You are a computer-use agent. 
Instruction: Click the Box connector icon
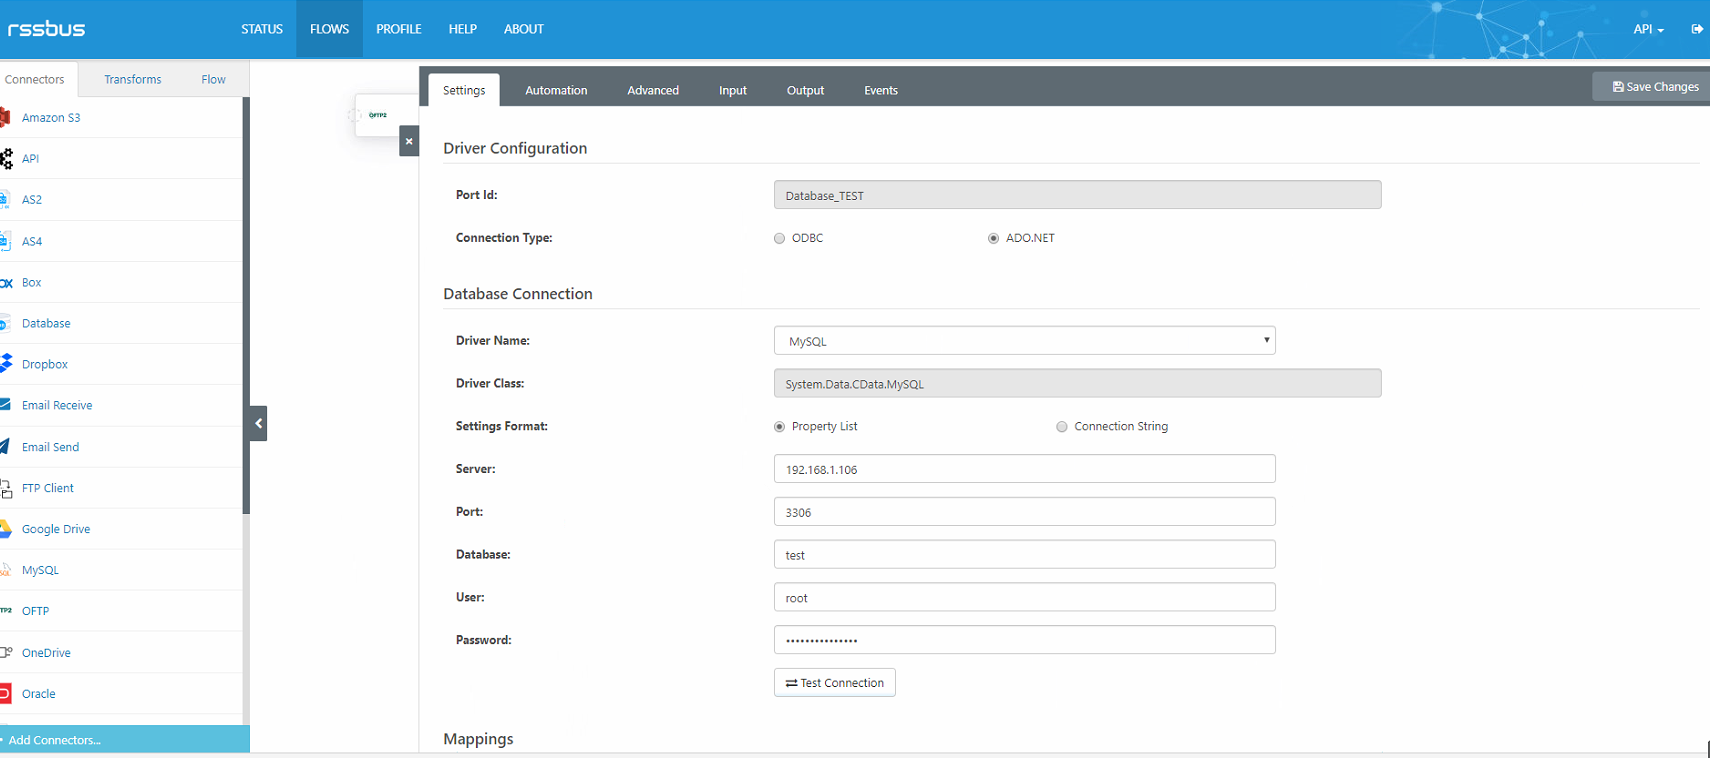click(6, 282)
